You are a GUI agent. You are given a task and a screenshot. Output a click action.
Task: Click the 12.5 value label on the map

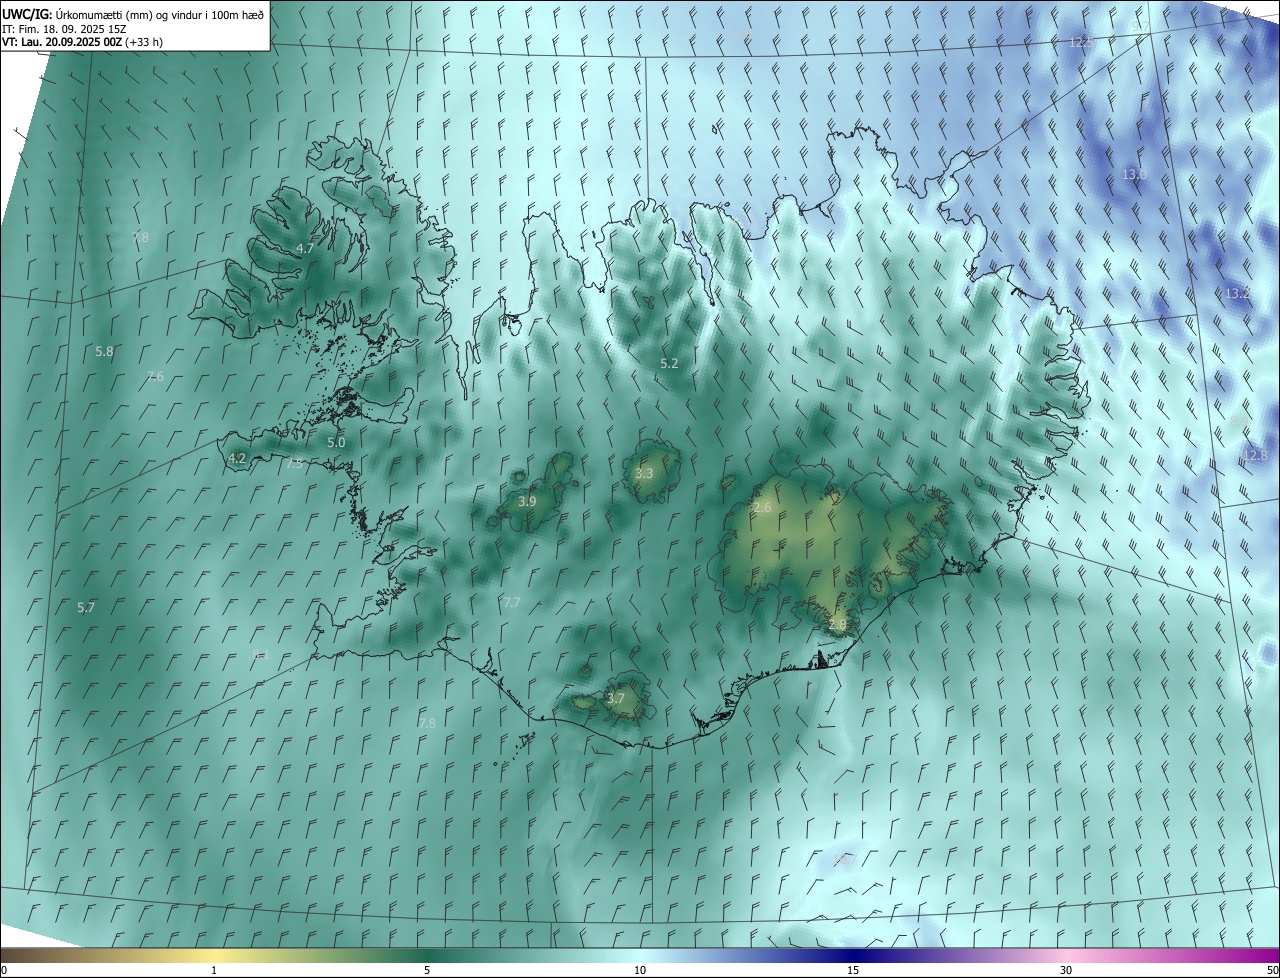[x=1081, y=43]
